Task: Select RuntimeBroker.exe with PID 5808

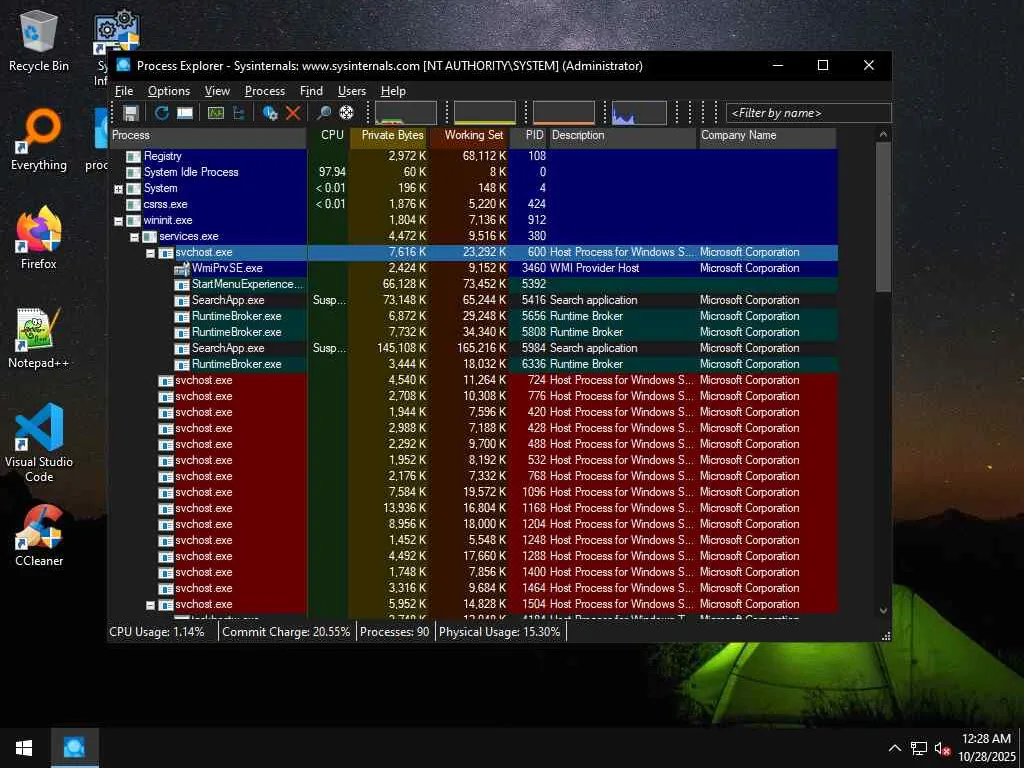Action: click(x=473, y=332)
